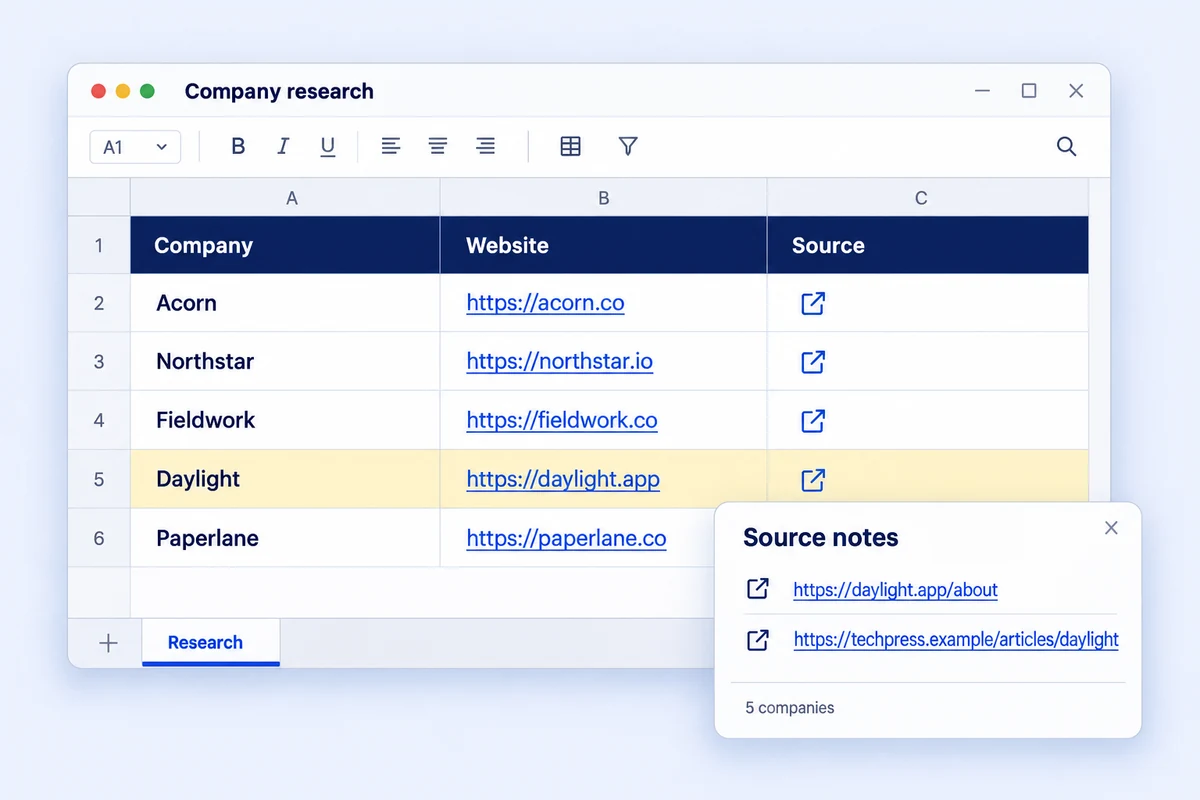1200x800 pixels.
Task: Click the Company research window title
Action: point(279,91)
